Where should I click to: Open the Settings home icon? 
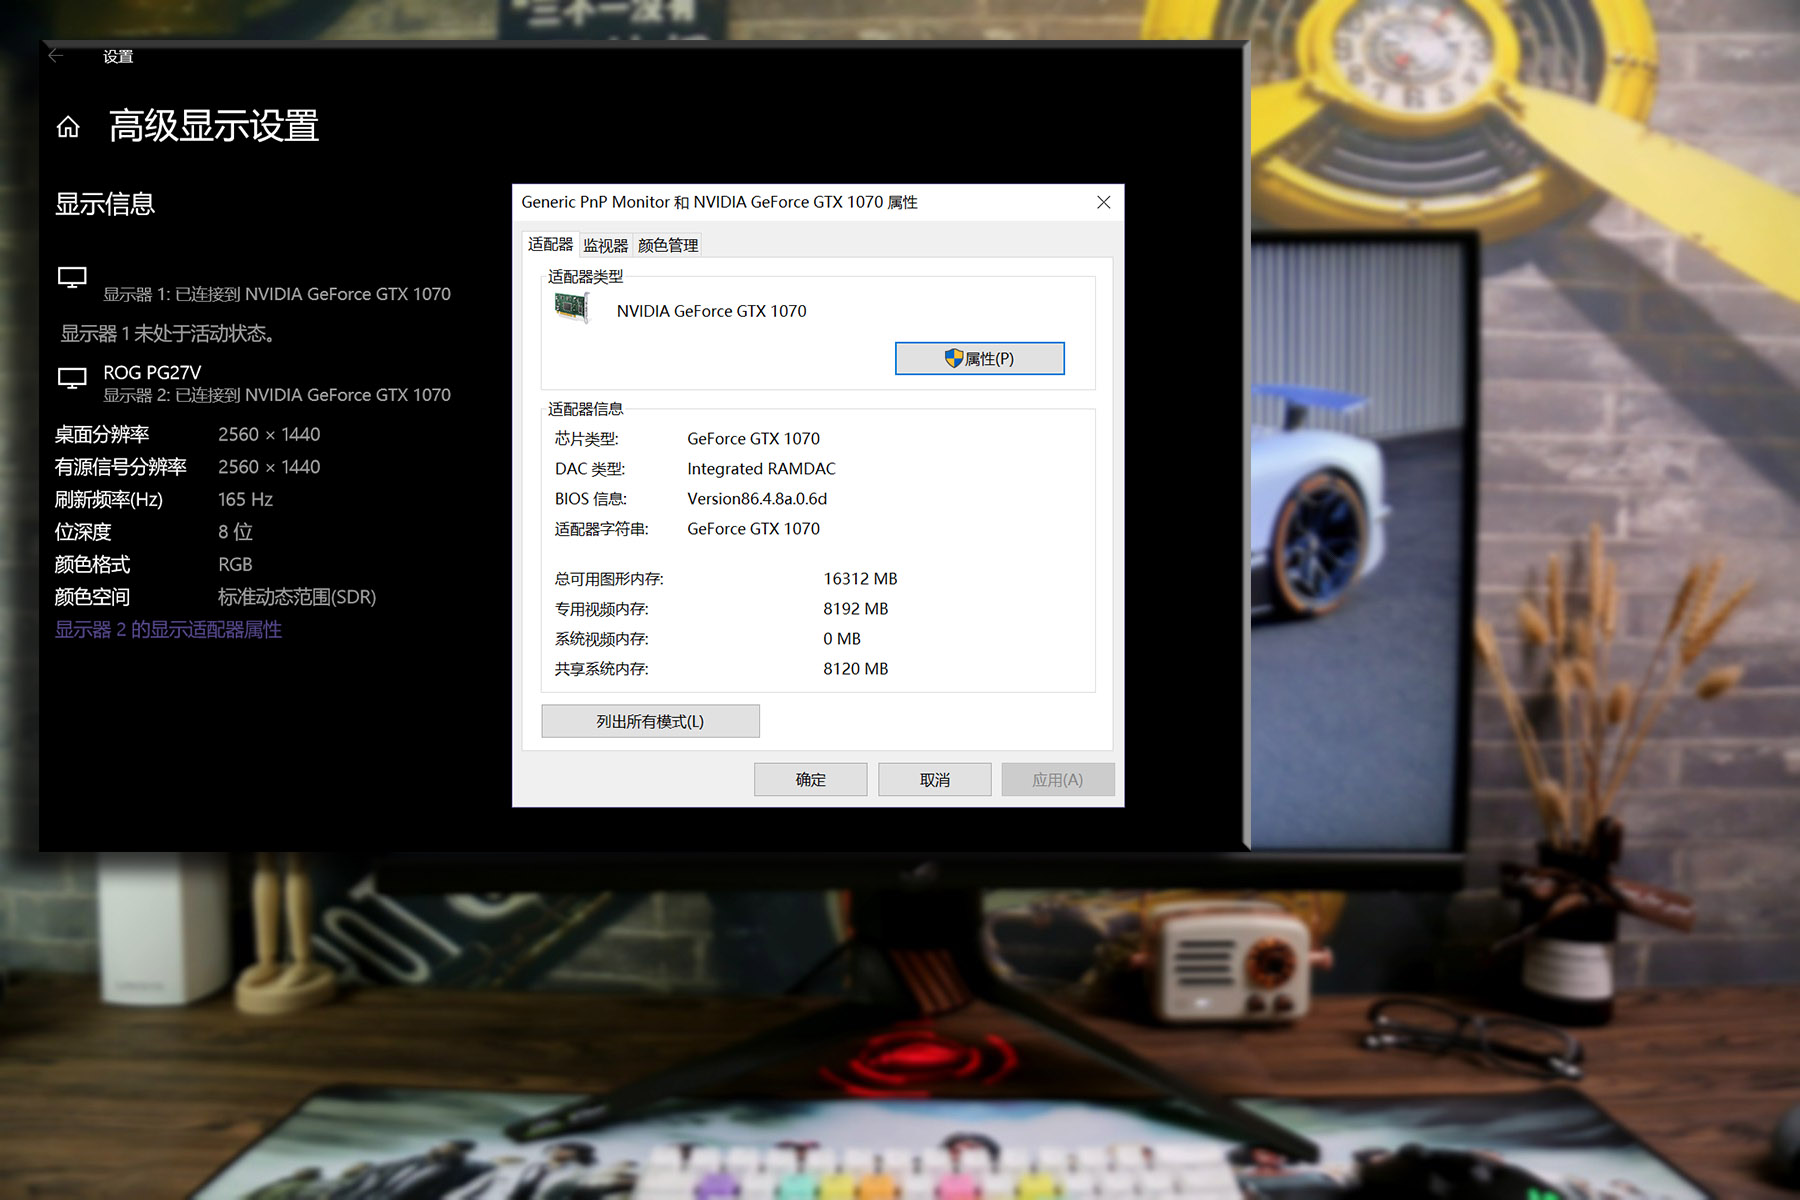(x=68, y=127)
